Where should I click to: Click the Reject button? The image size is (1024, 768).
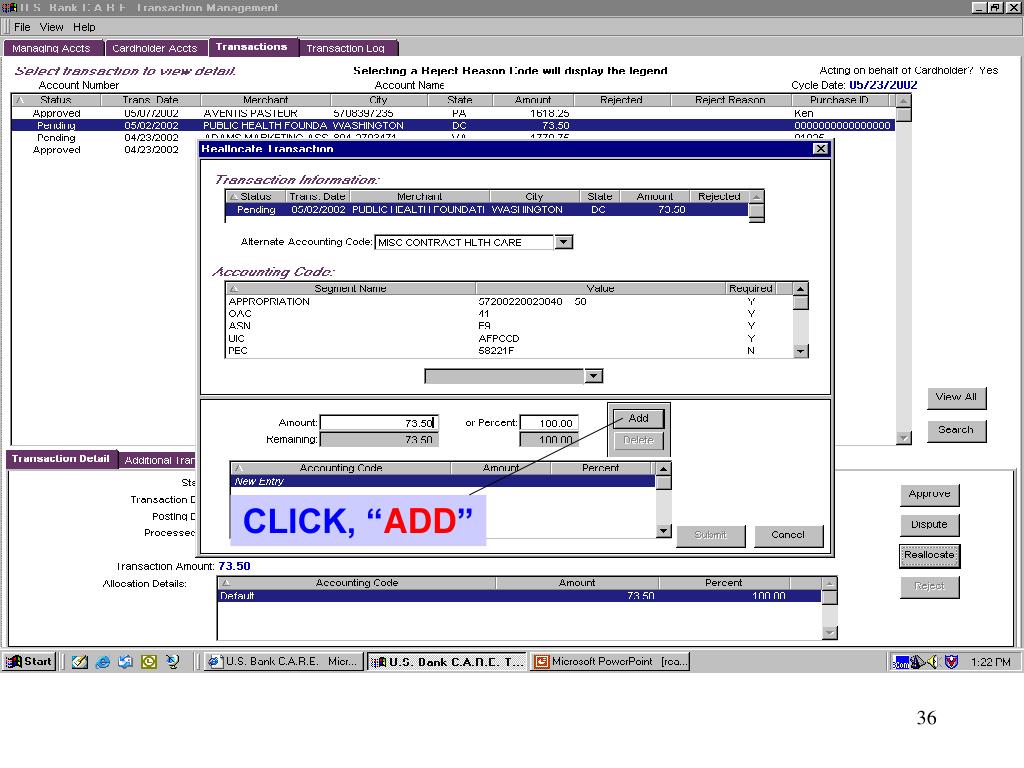point(929,586)
